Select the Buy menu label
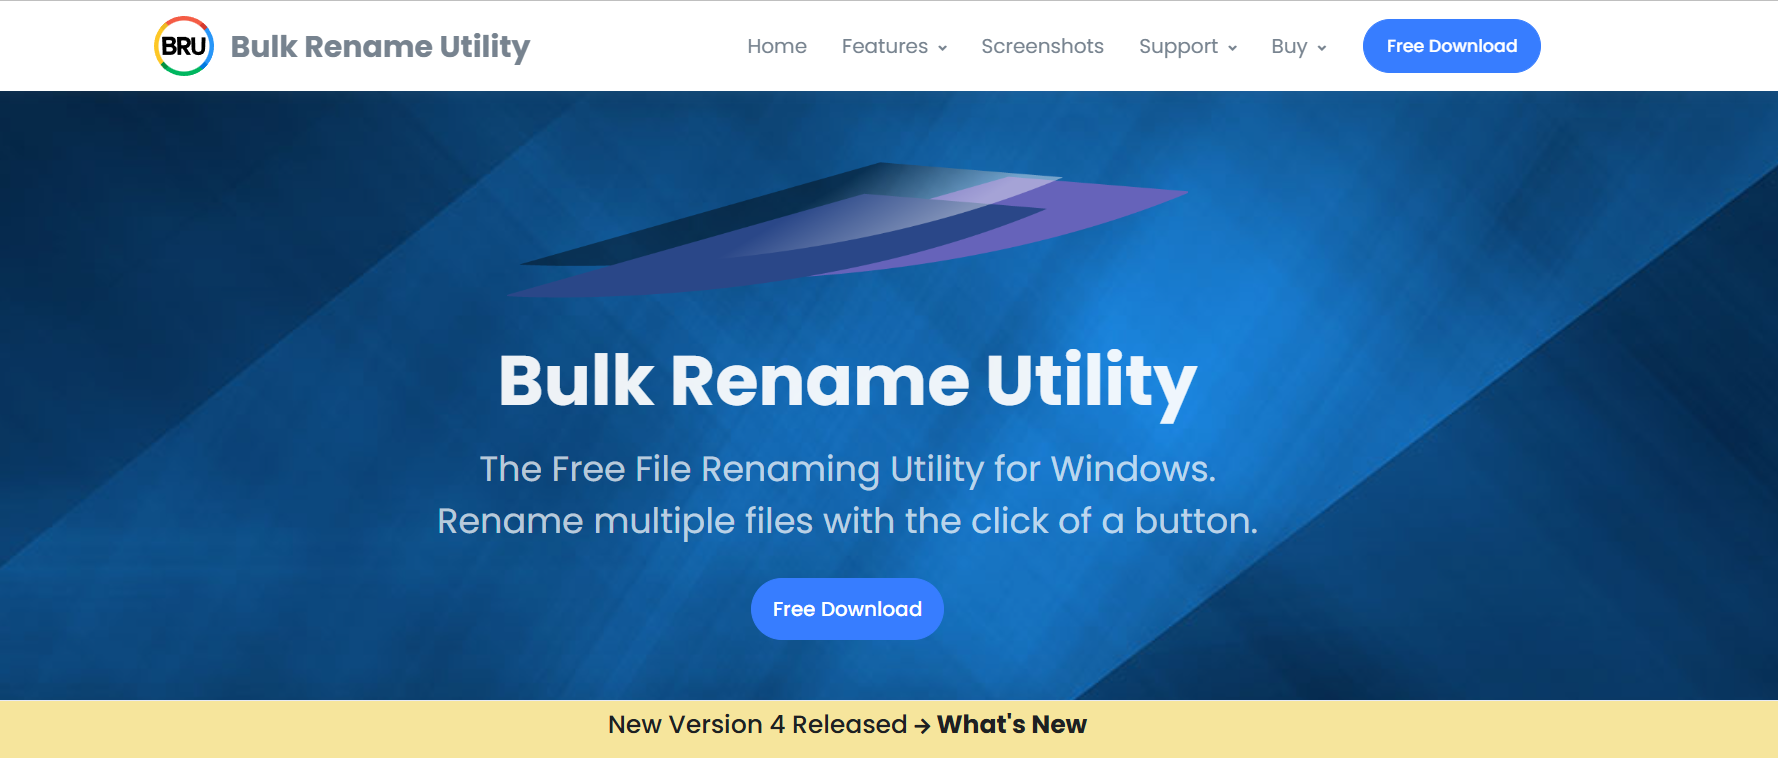The height and width of the screenshot is (780, 1778). point(1288,46)
